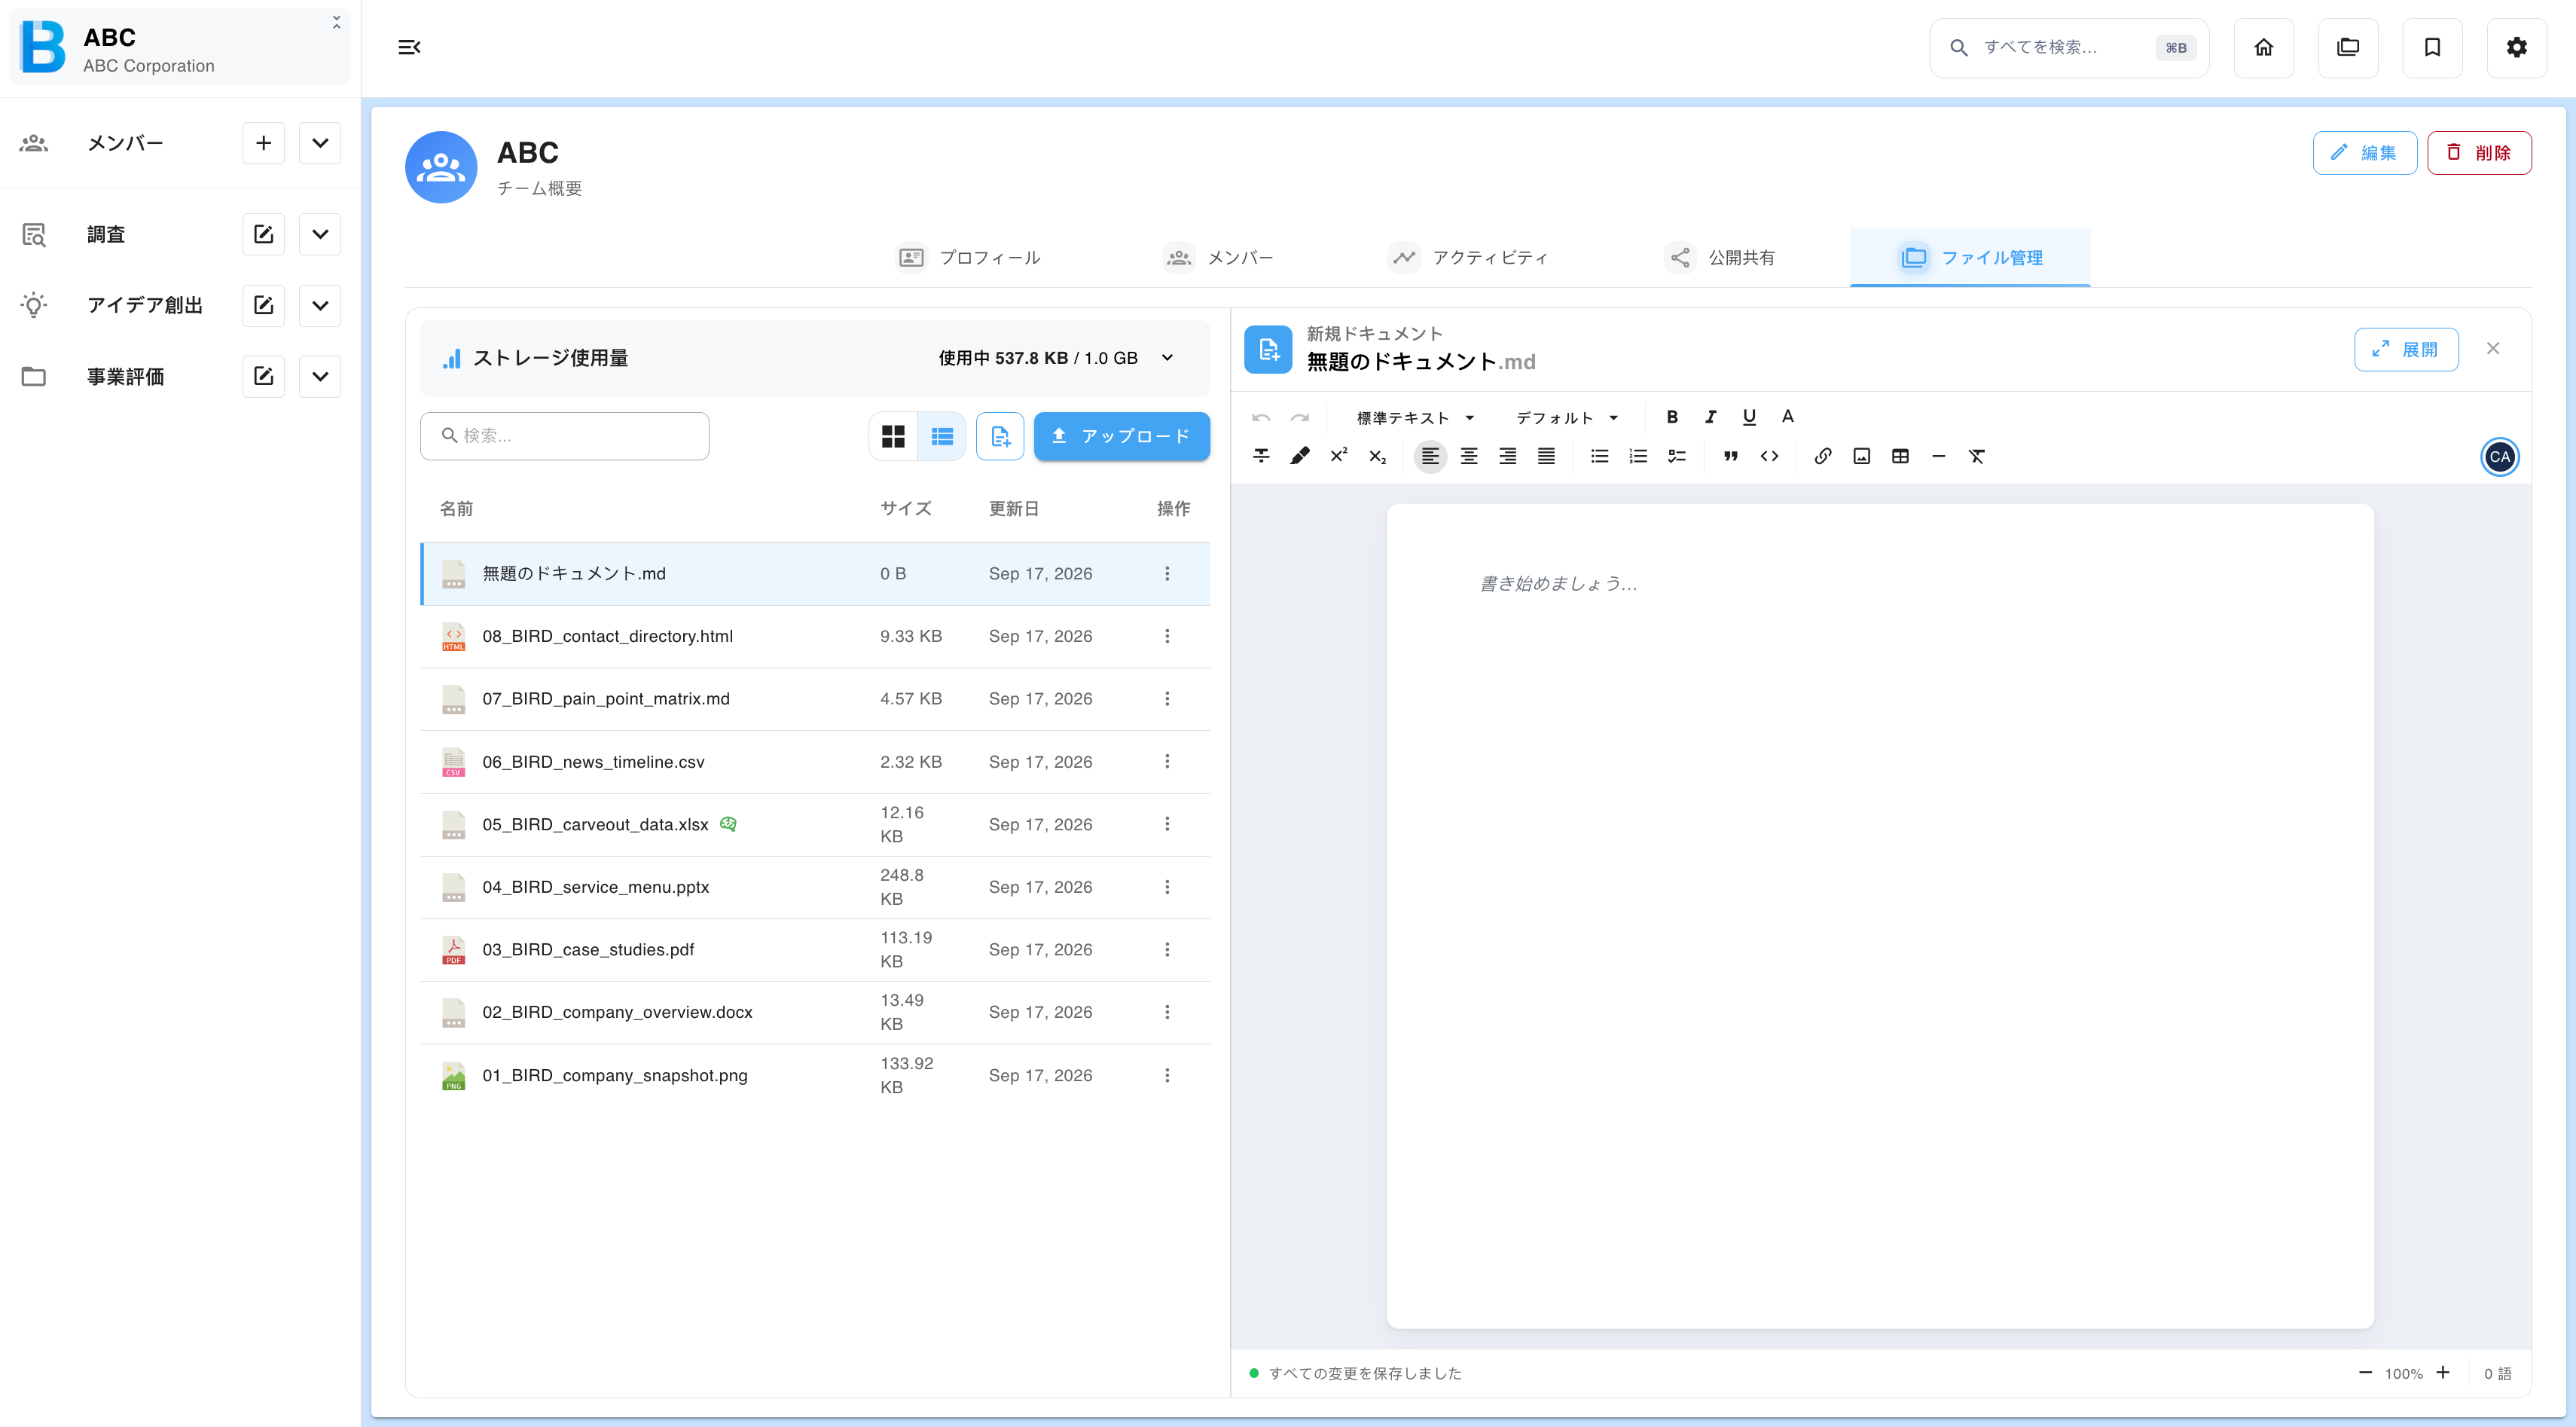Switch to list view
The image size is (2576, 1427).
pos(942,436)
